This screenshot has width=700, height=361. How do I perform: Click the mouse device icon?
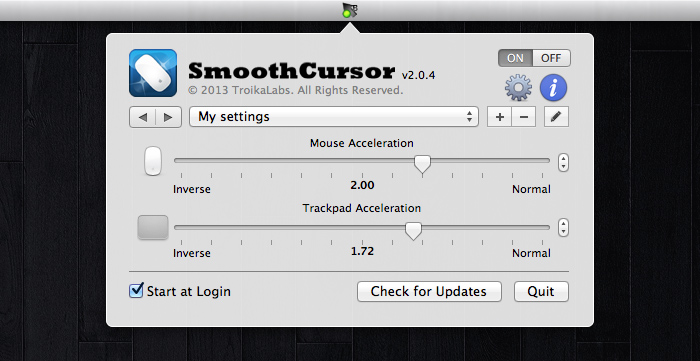click(x=153, y=161)
